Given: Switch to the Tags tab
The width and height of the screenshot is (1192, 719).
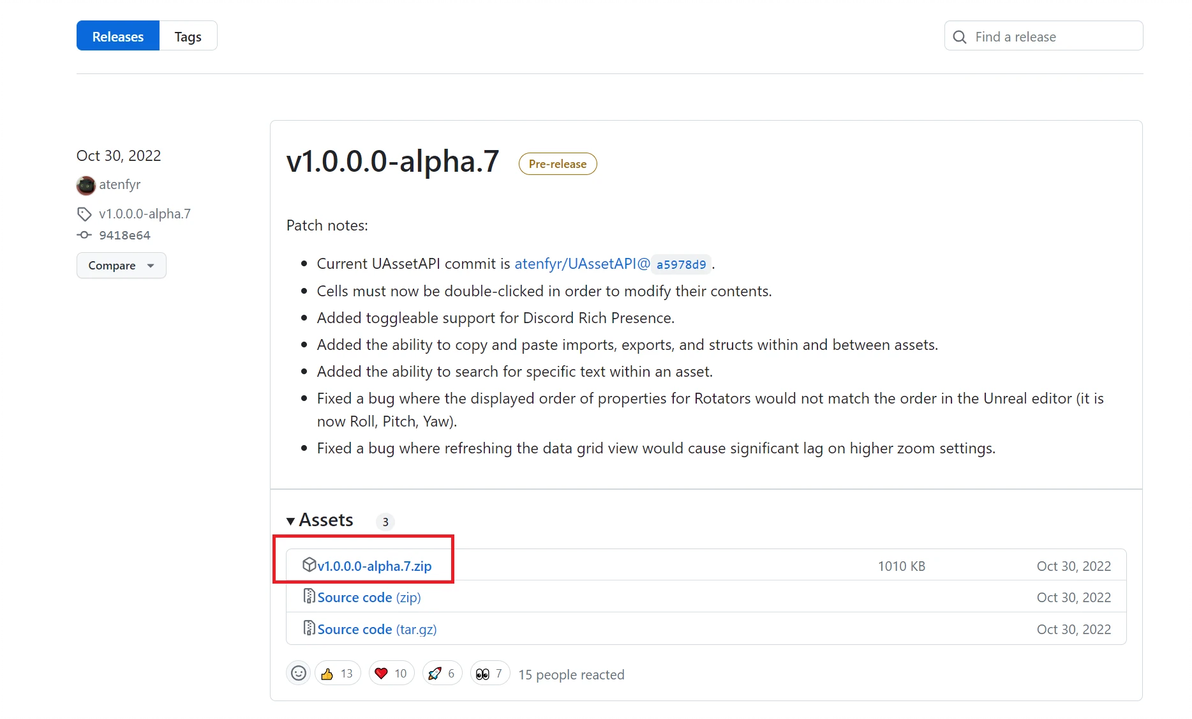Looking at the screenshot, I should 188,37.
